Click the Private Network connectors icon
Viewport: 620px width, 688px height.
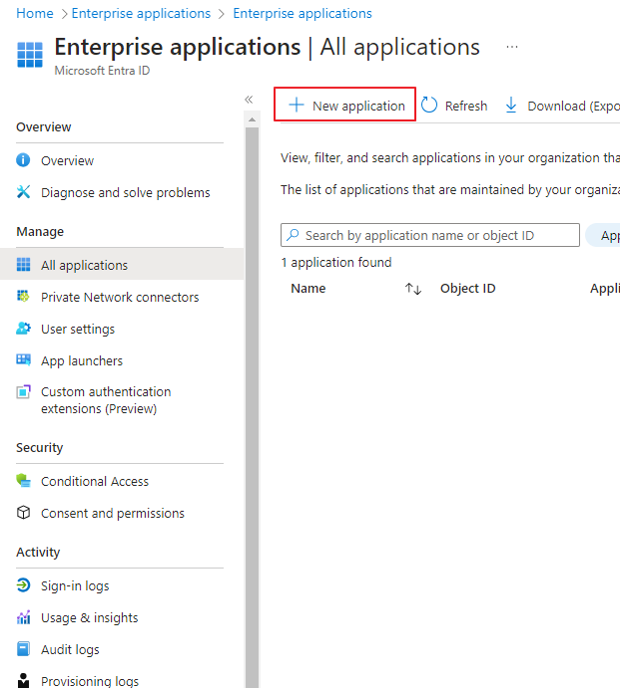24,297
